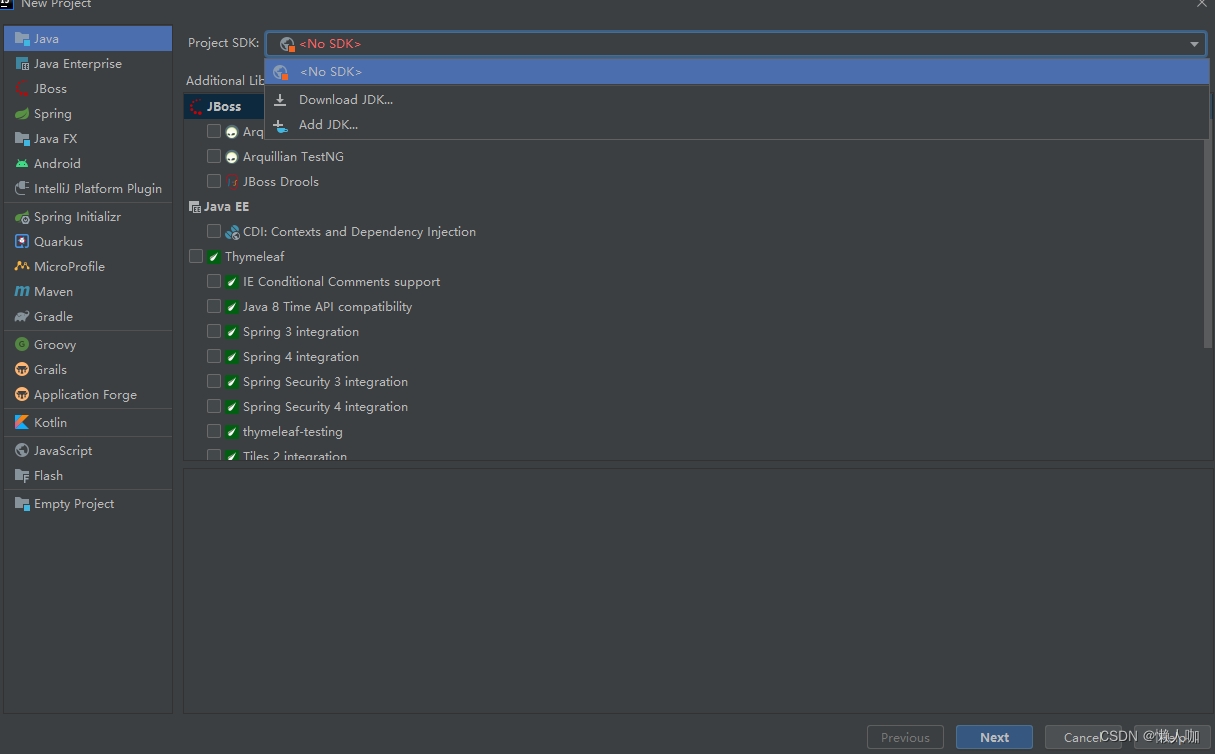Viewport: 1215px width, 754px height.
Task: Click the Java EE group header
Action: (226, 207)
